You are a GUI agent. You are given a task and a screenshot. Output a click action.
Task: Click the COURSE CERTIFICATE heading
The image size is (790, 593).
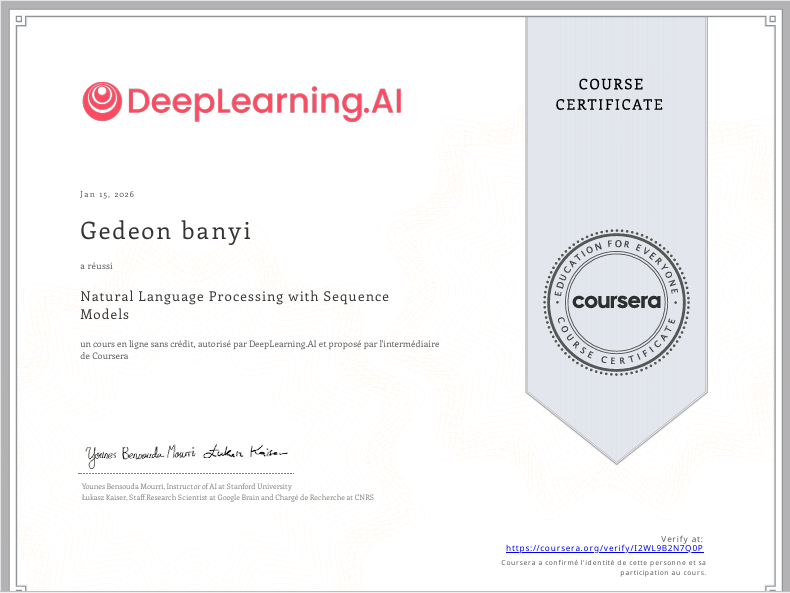(x=610, y=94)
